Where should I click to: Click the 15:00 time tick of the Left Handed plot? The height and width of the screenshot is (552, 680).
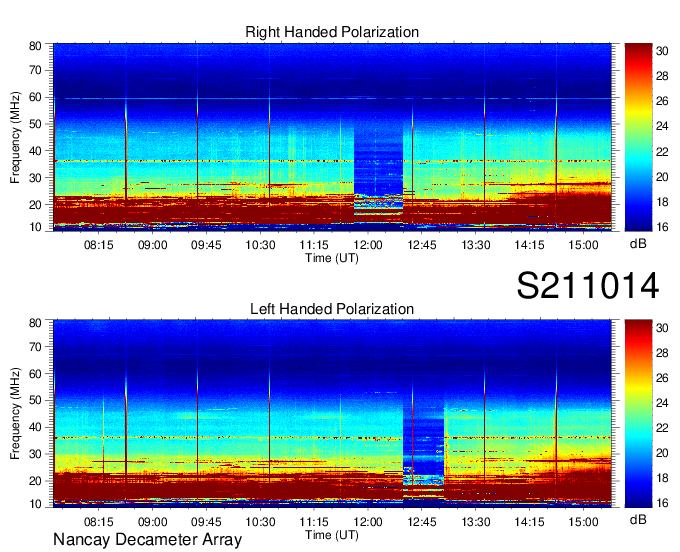[583, 522]
